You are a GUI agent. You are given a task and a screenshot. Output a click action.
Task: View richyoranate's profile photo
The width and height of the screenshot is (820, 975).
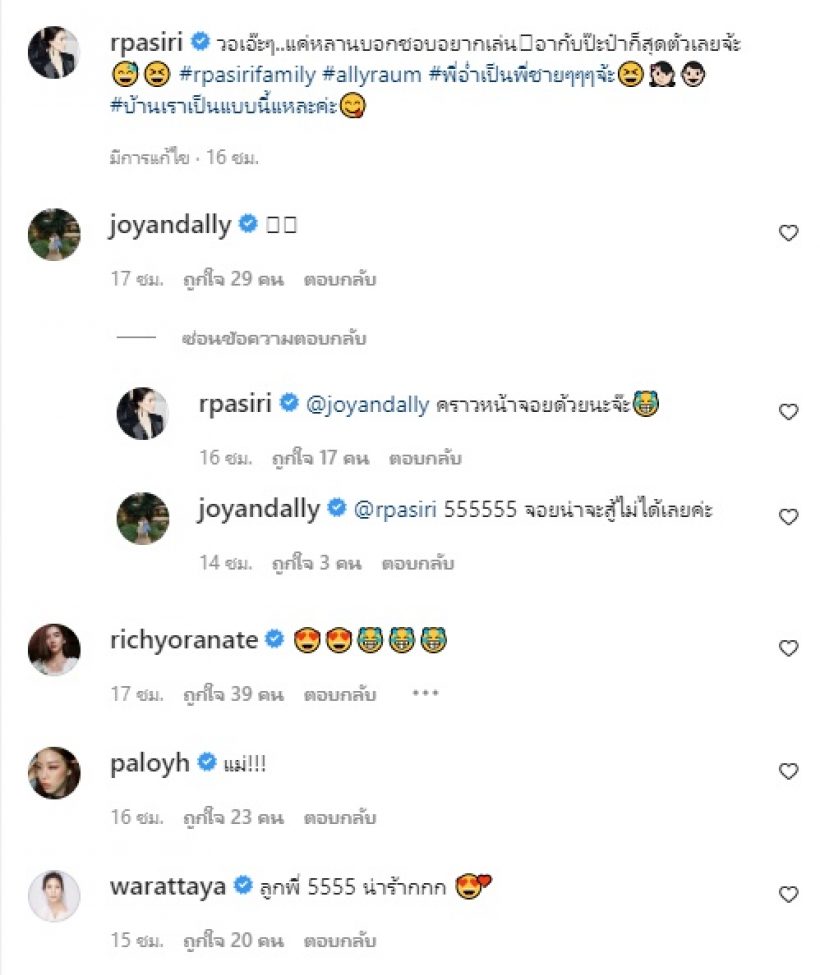click(x=54, y=649)
